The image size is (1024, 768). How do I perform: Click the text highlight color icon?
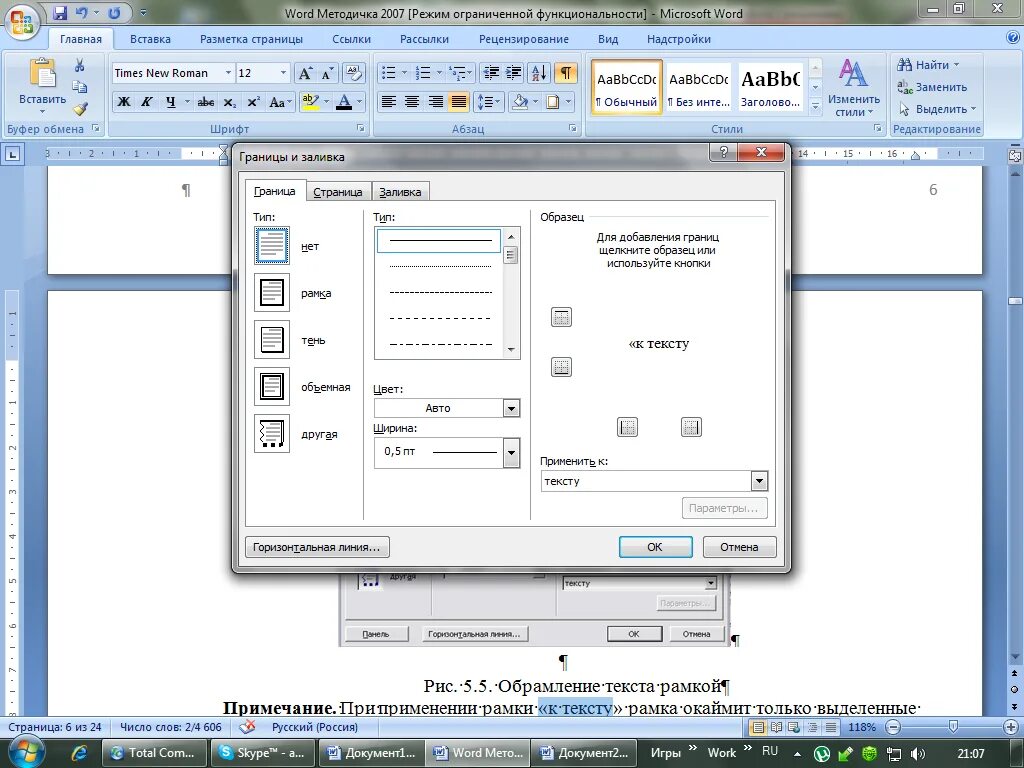click(x=310, y=102)
